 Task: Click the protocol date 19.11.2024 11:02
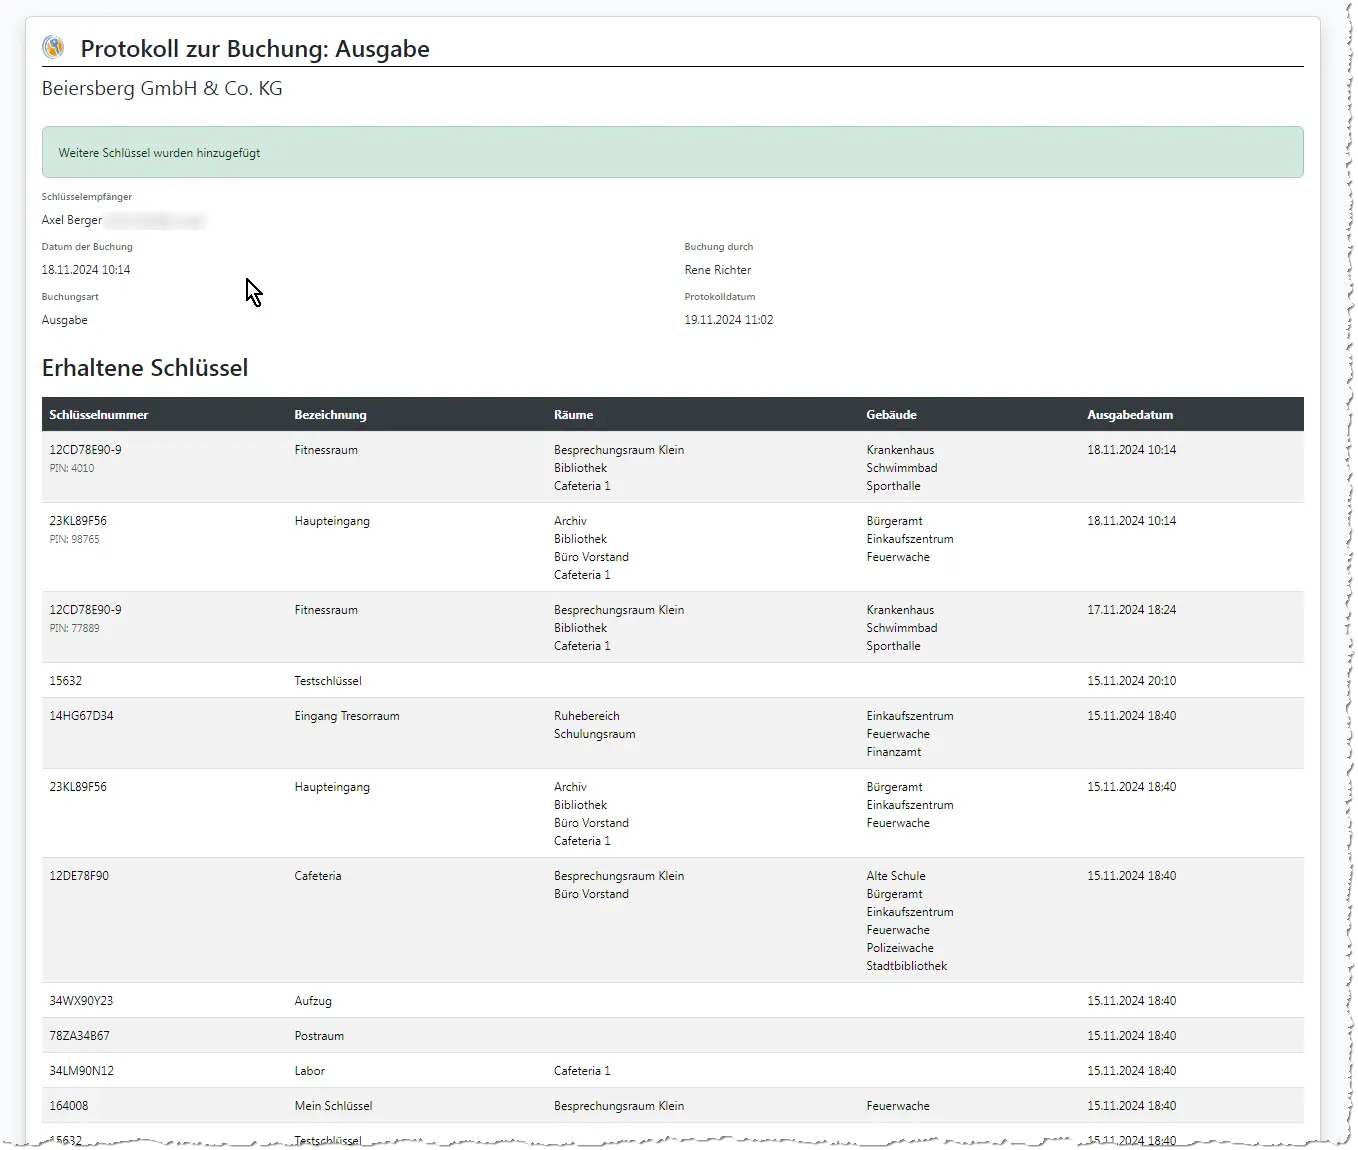click(x=728, y=320)
